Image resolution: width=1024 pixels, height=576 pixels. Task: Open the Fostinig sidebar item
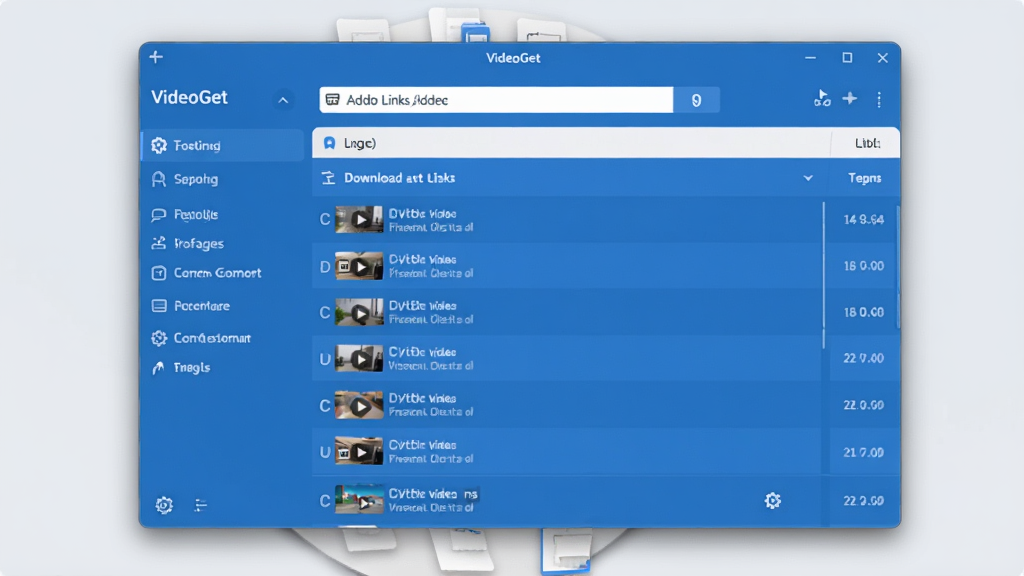[223, 145]
